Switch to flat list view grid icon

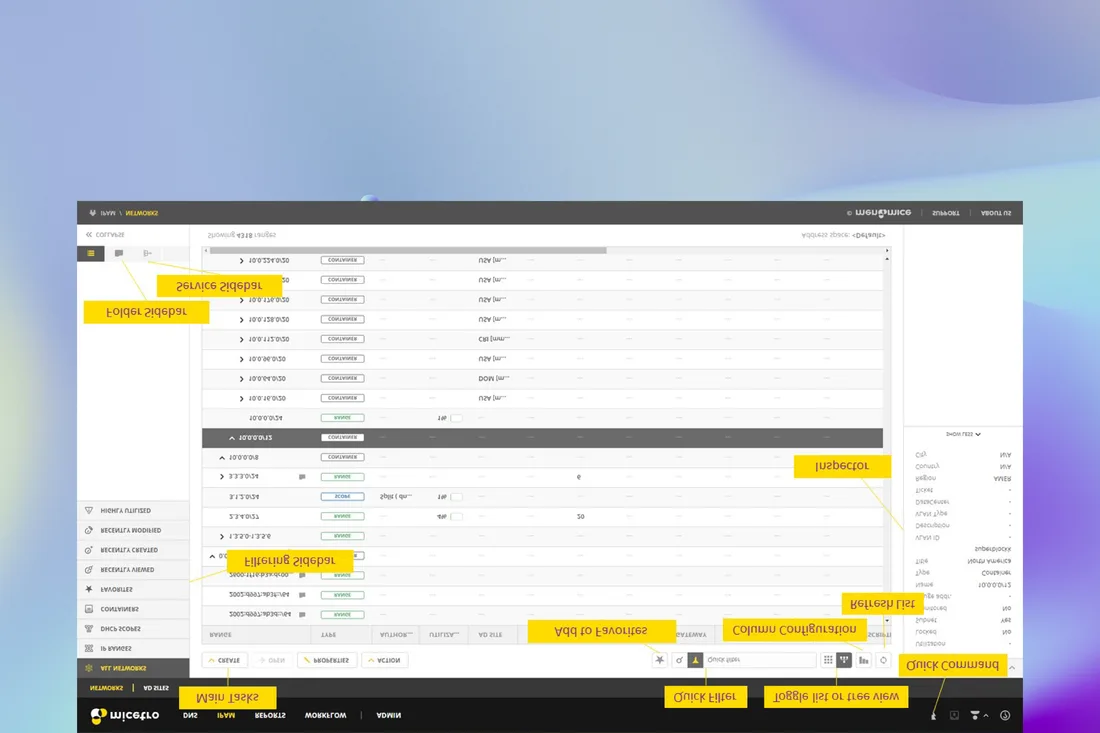[x=828, y=660]
